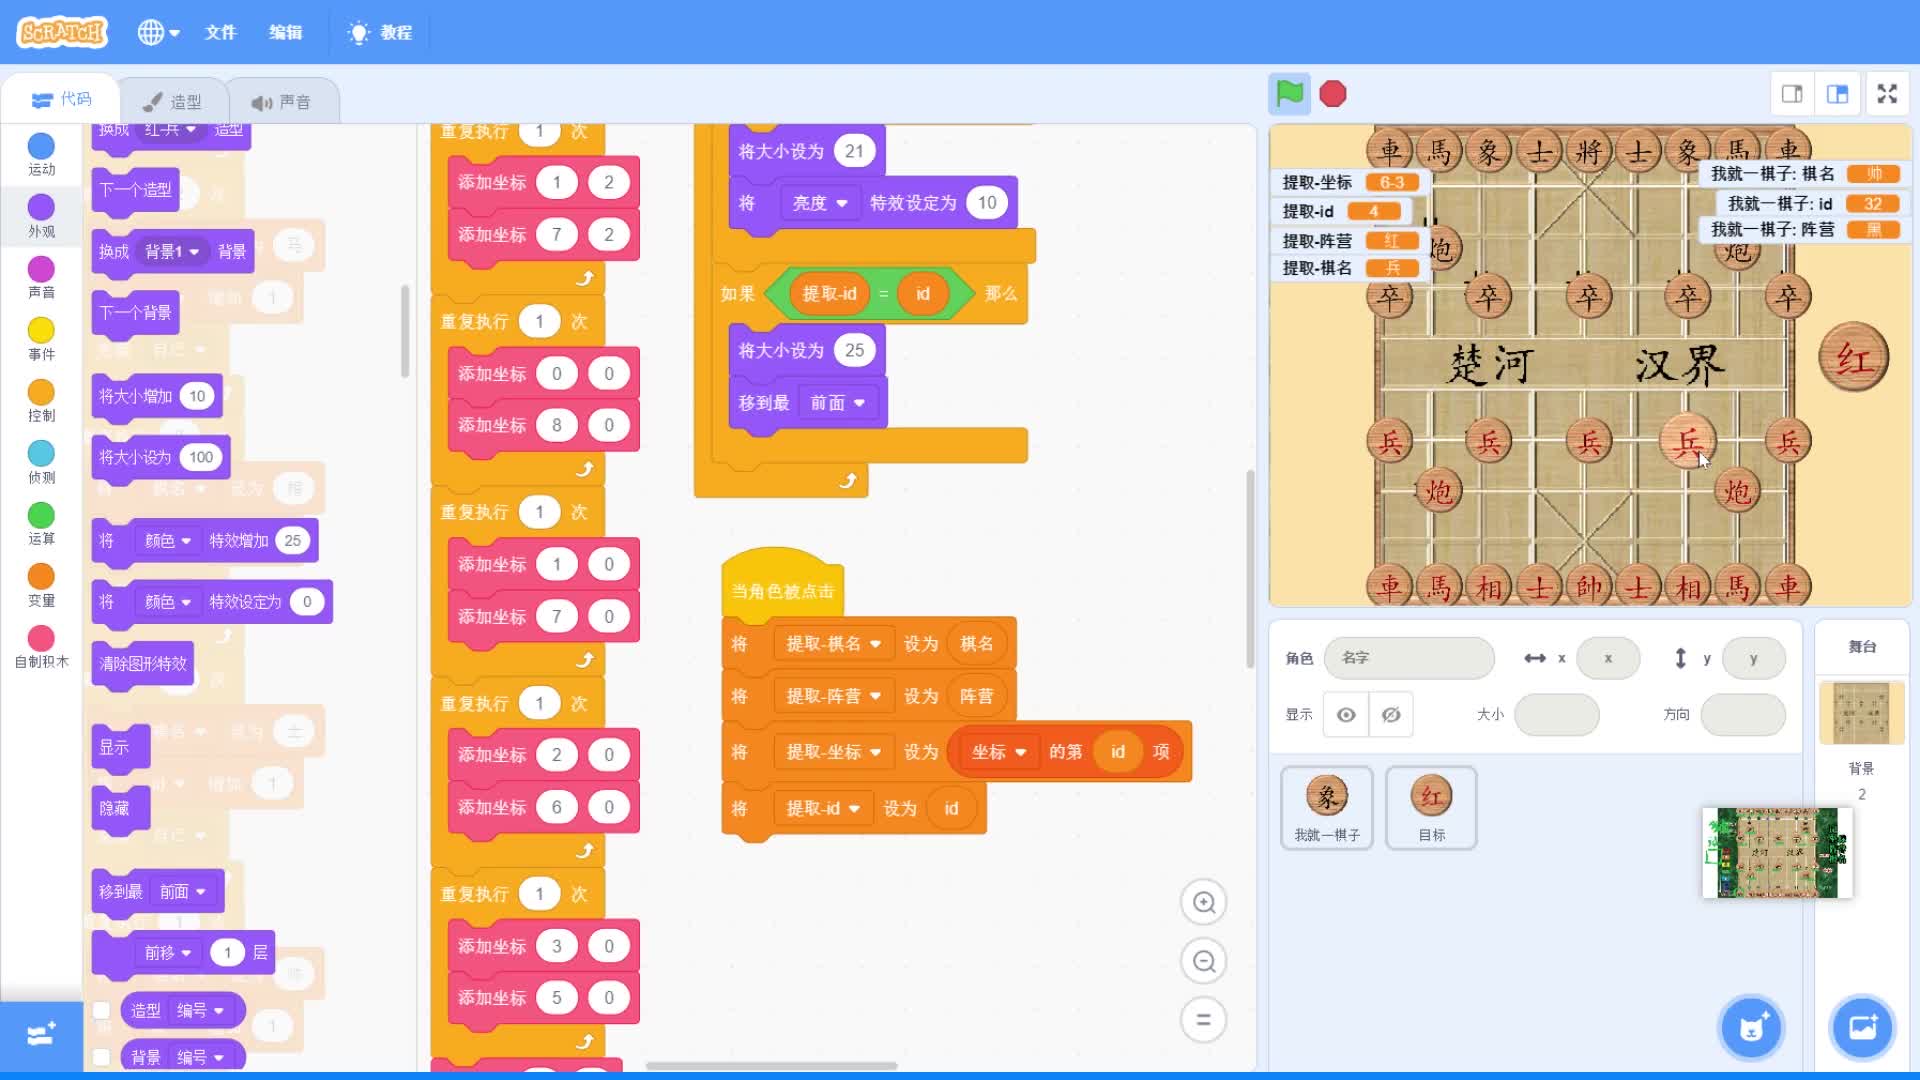Viewport: 1920px width, 1080px height.
Task: Open the 坐标 list dropdown
Action: click(999, 752)
